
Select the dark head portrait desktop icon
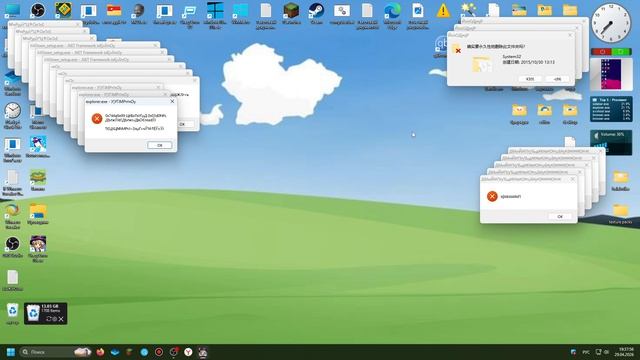[x=139, y=10]
